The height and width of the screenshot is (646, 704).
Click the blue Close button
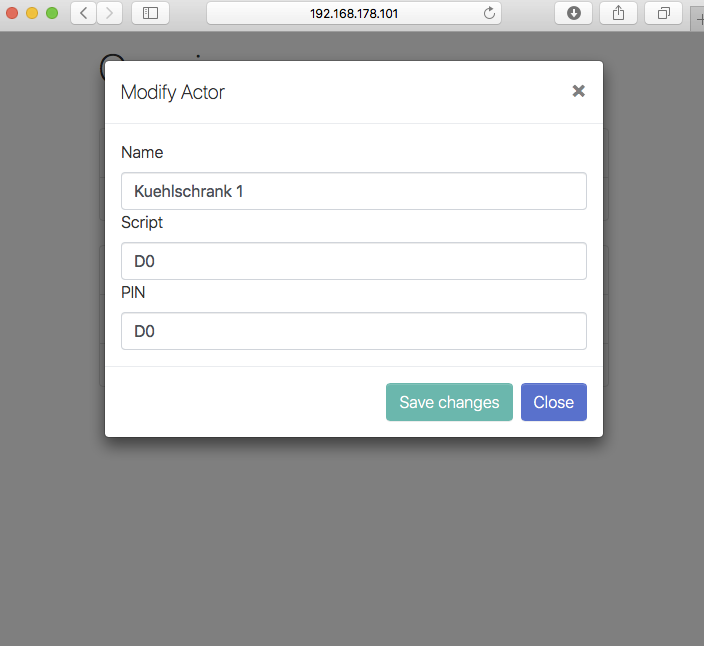coord(553,402)
